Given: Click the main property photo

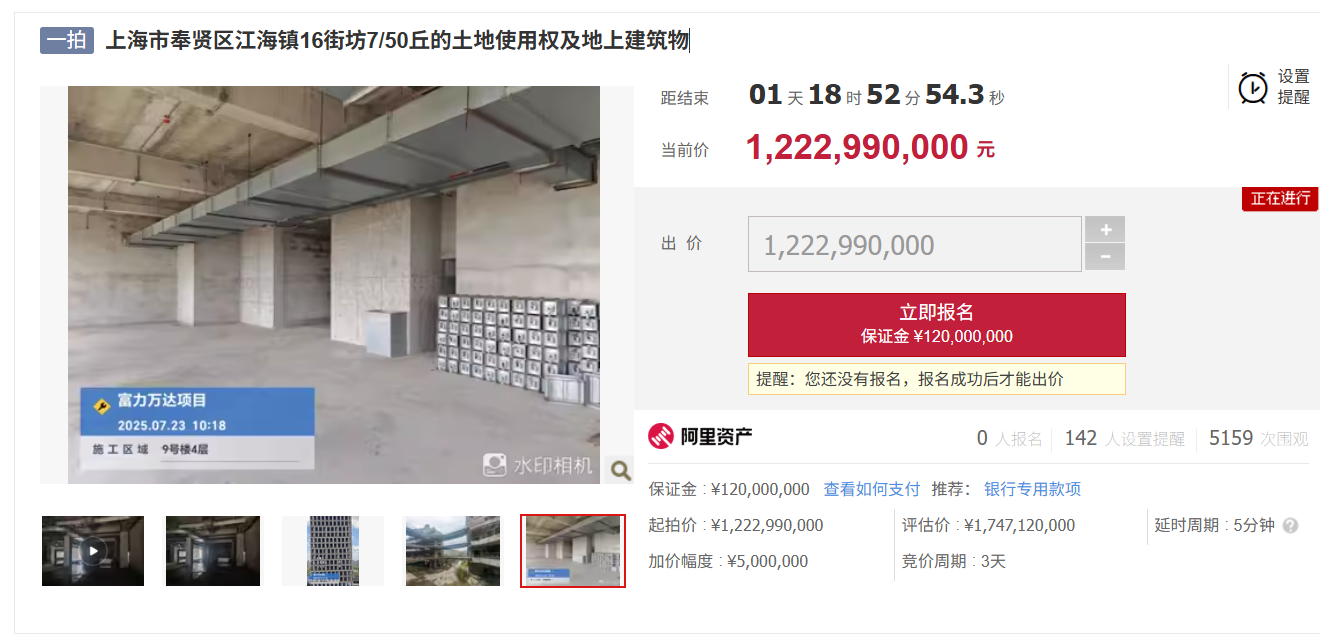Looking at the screenshot, I should [334, 285].
